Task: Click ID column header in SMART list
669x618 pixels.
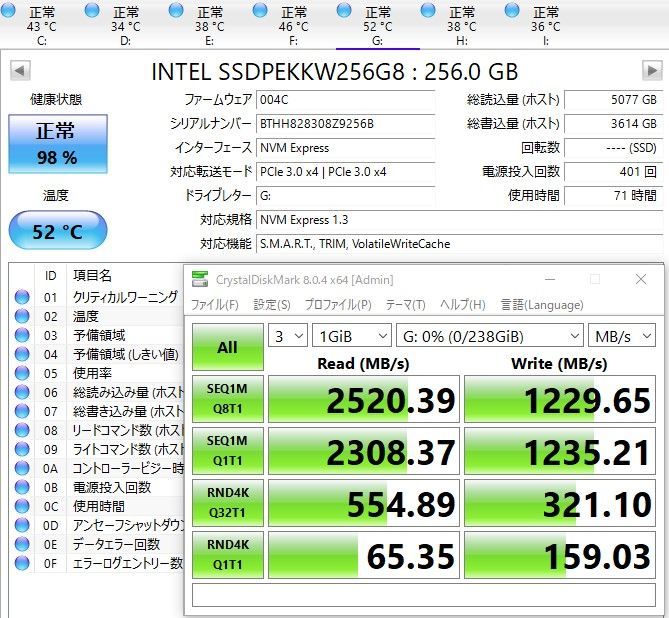Action: [x=50, y=275]
